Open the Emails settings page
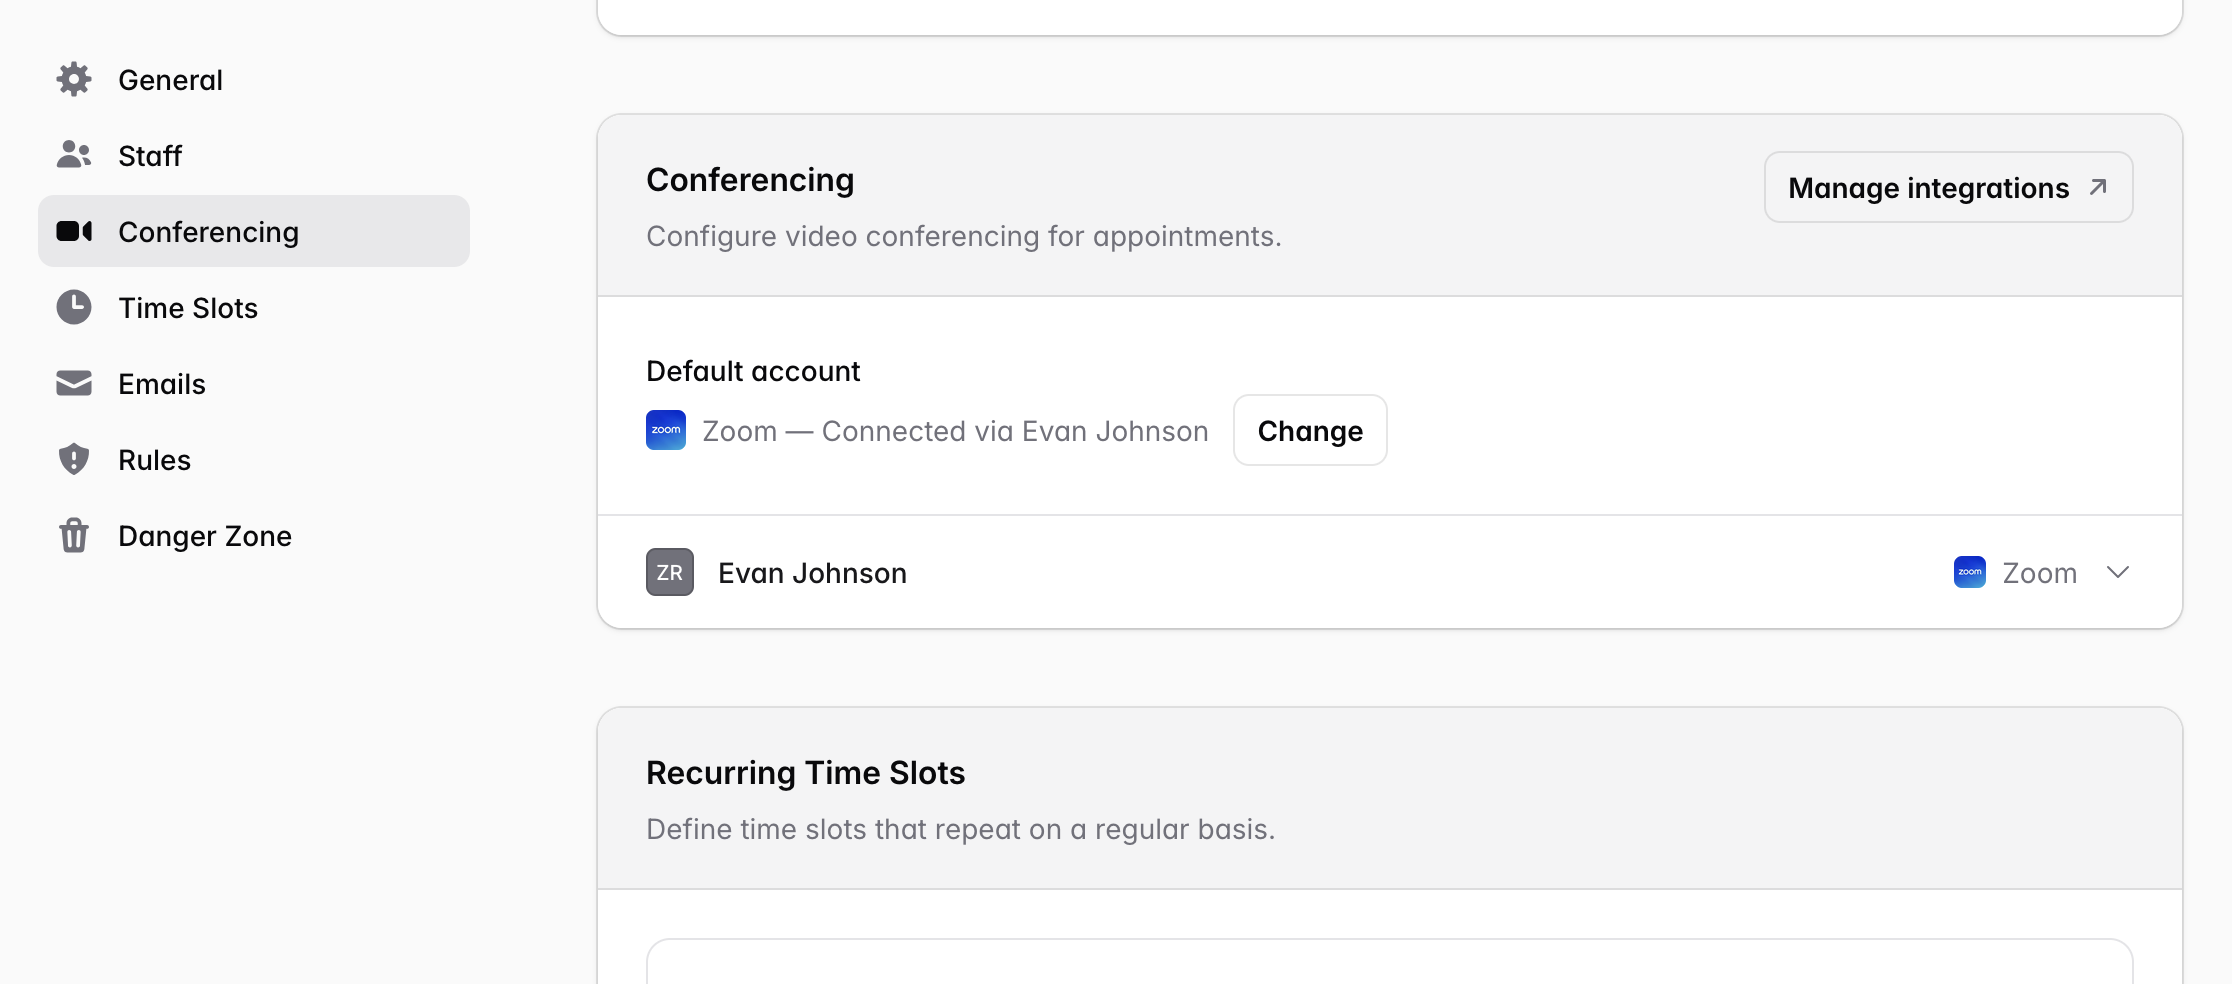Viewport: 2232px width, 984px height. (162, 384)
